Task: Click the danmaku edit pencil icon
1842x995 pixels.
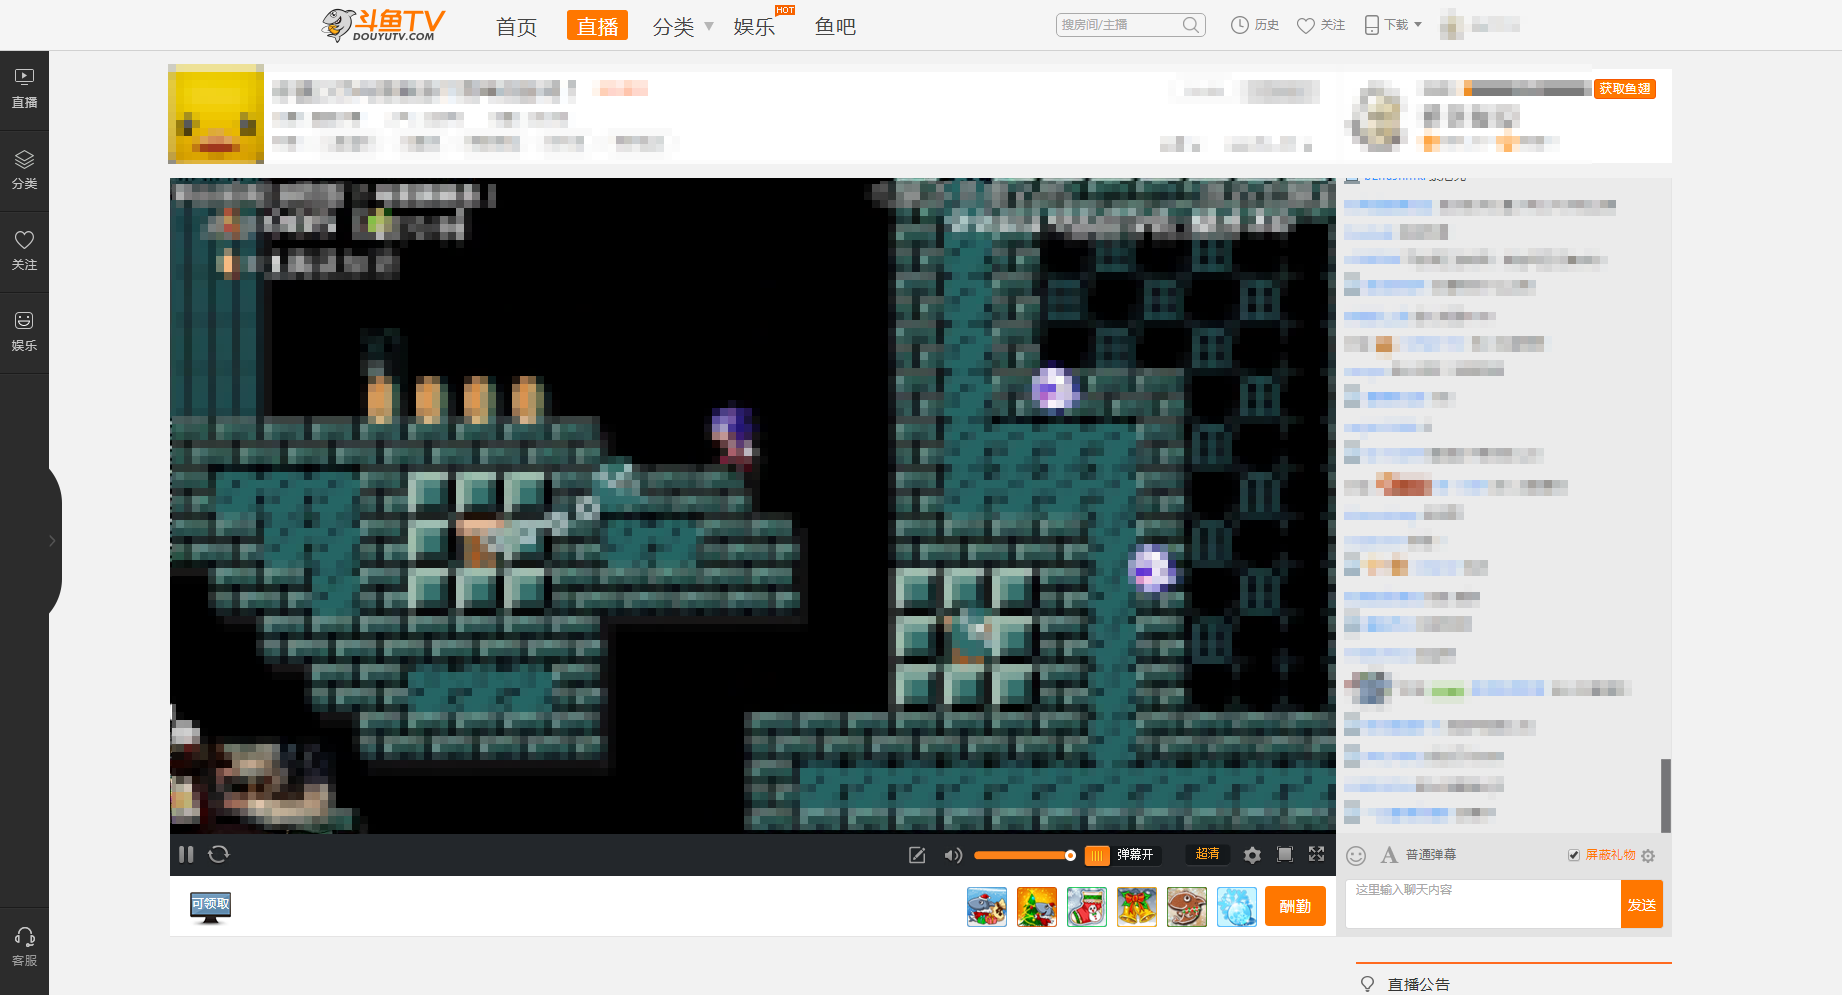Action: click(917, 855)
